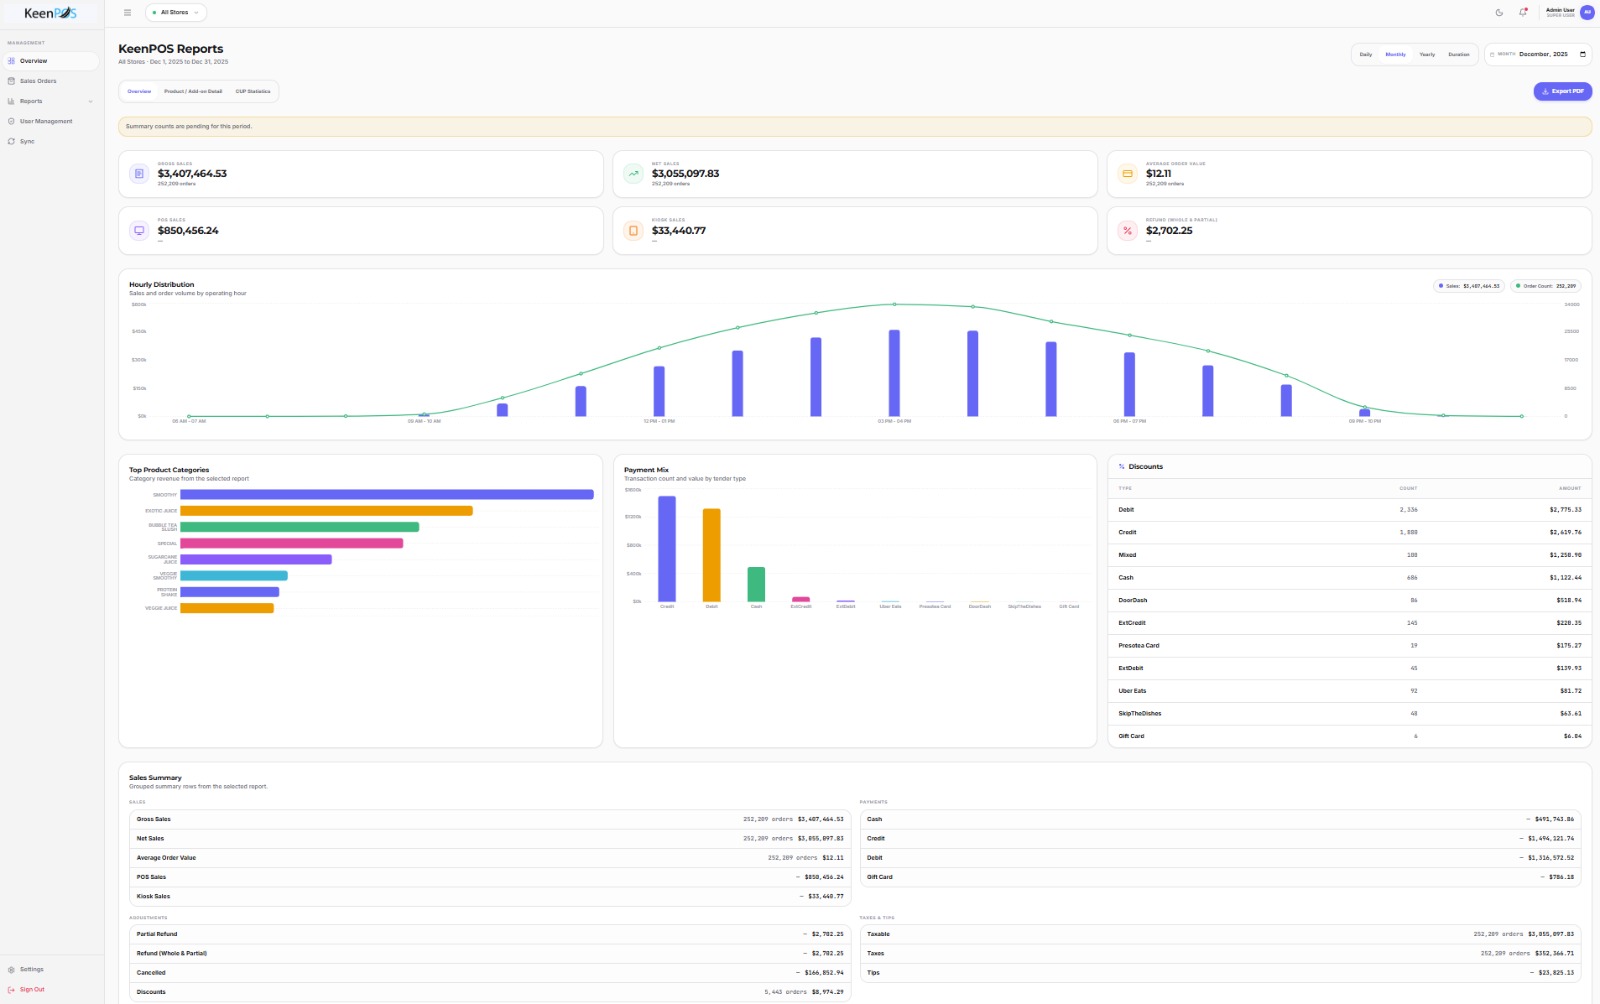Click the Sync refresh icon in sidebar
The width and height of the screenshot is (1600, 1004).
(x=11, y=141)
